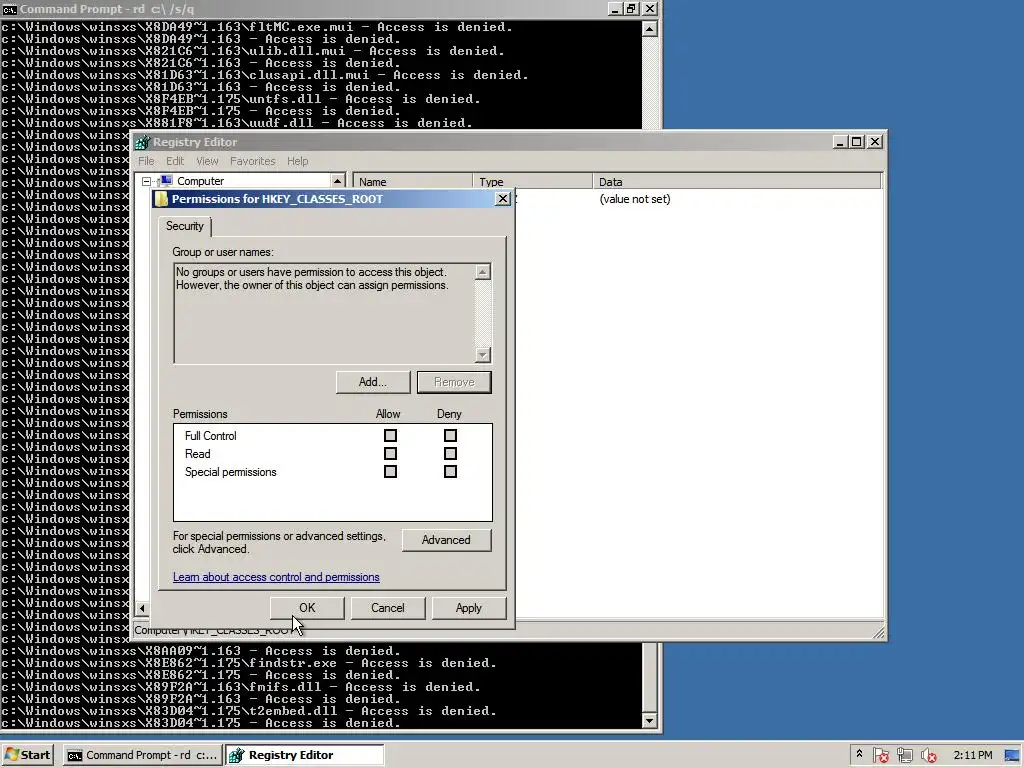Check Deny for Full Control
Viewport: 1024px width, 768px height.
click(x=450, y=436)
